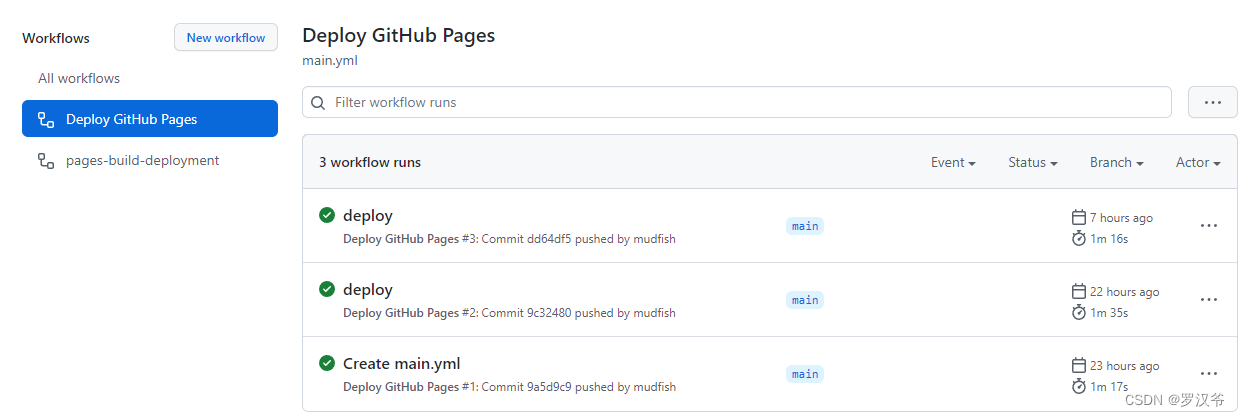Open the Actor filter dropdown

[1197, 162]
